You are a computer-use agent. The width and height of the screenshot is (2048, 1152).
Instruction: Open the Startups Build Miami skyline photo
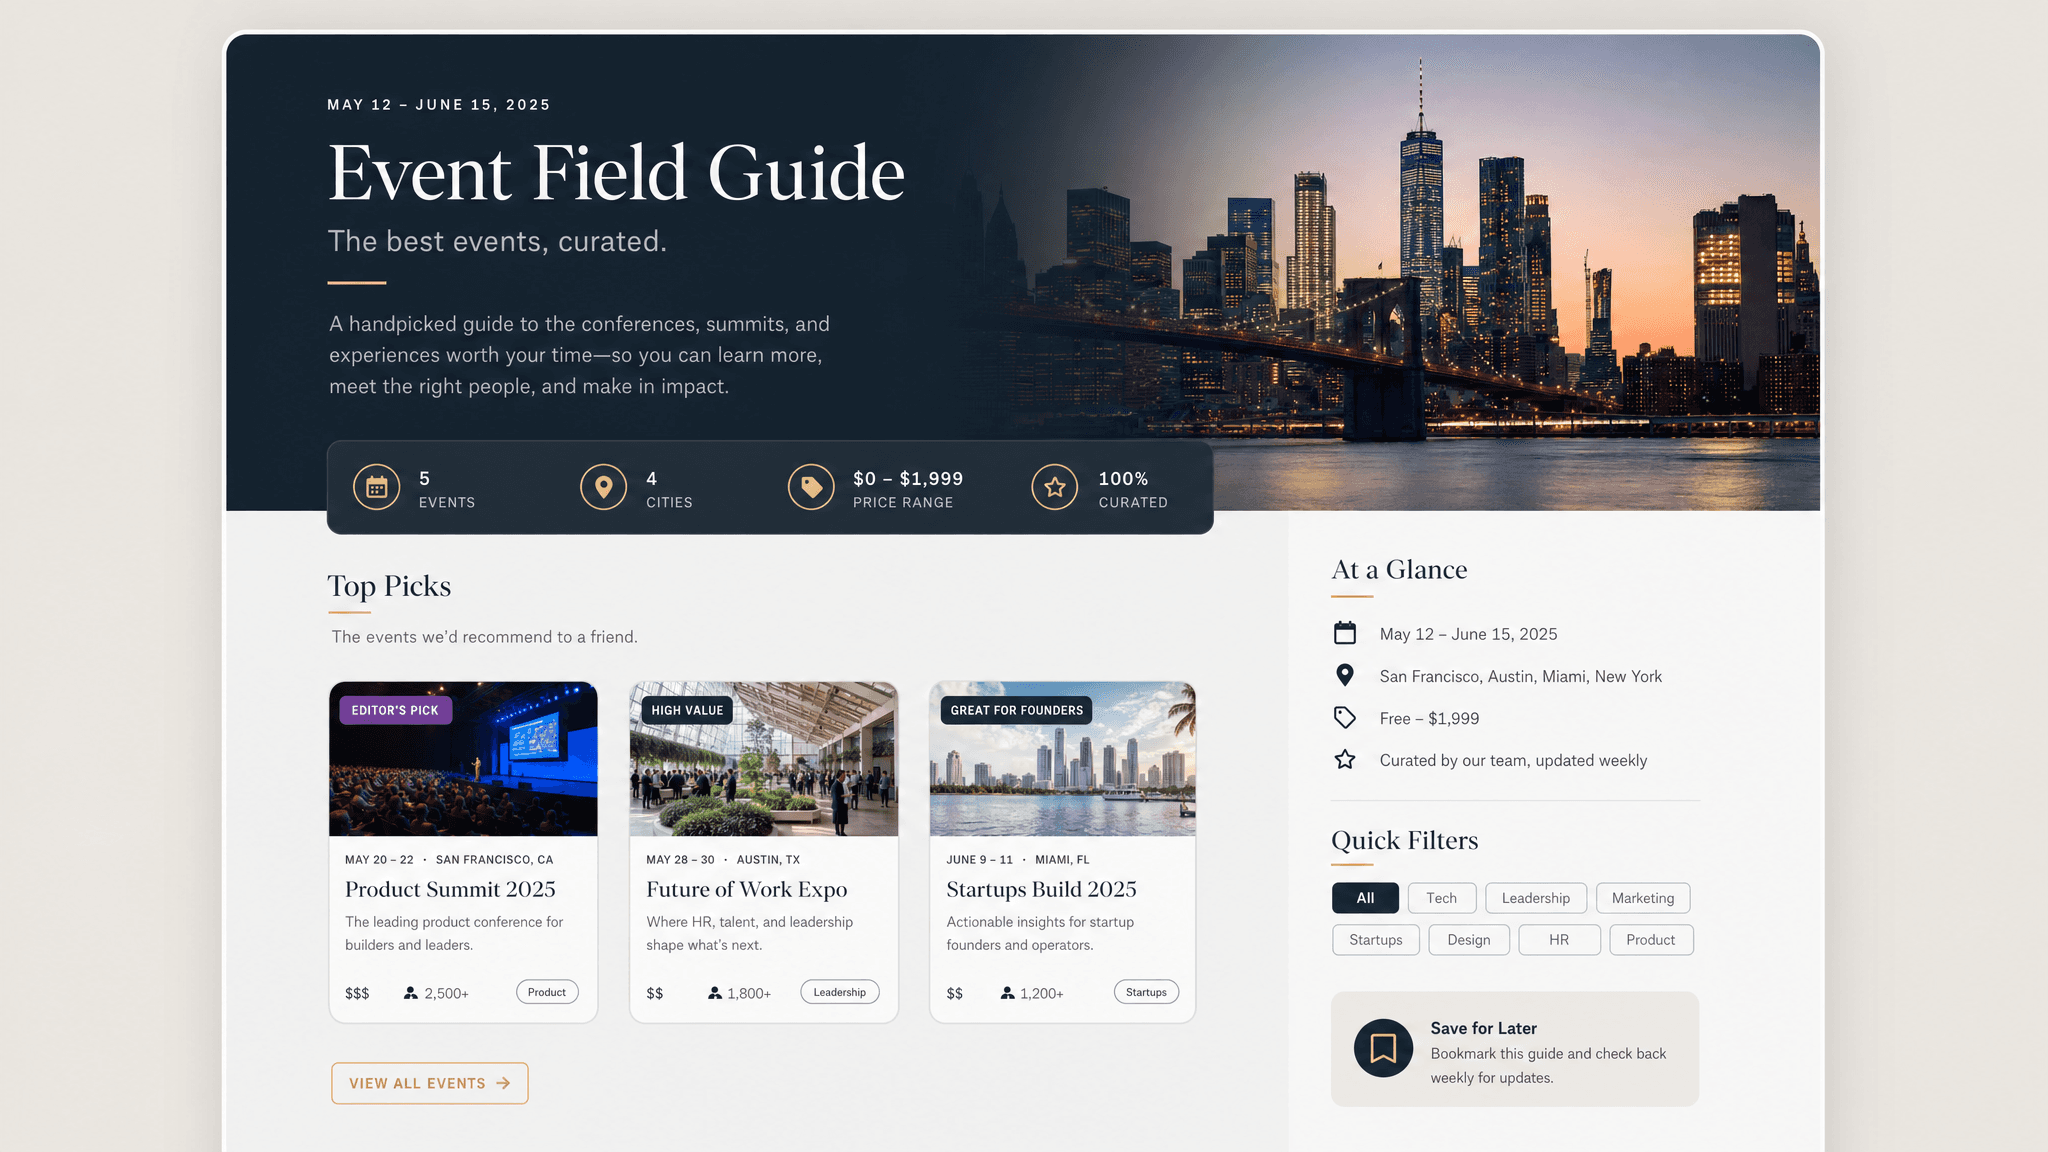[x=1063, y=759]
